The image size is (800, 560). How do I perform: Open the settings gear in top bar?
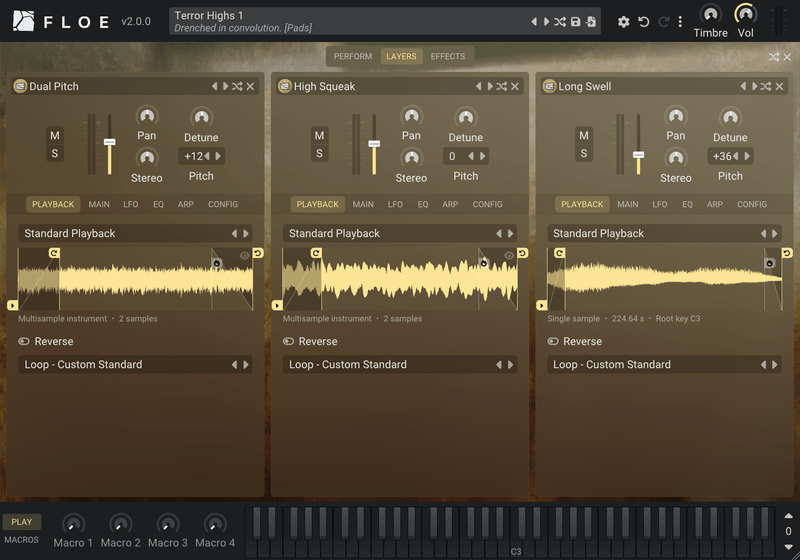[623, 21]
